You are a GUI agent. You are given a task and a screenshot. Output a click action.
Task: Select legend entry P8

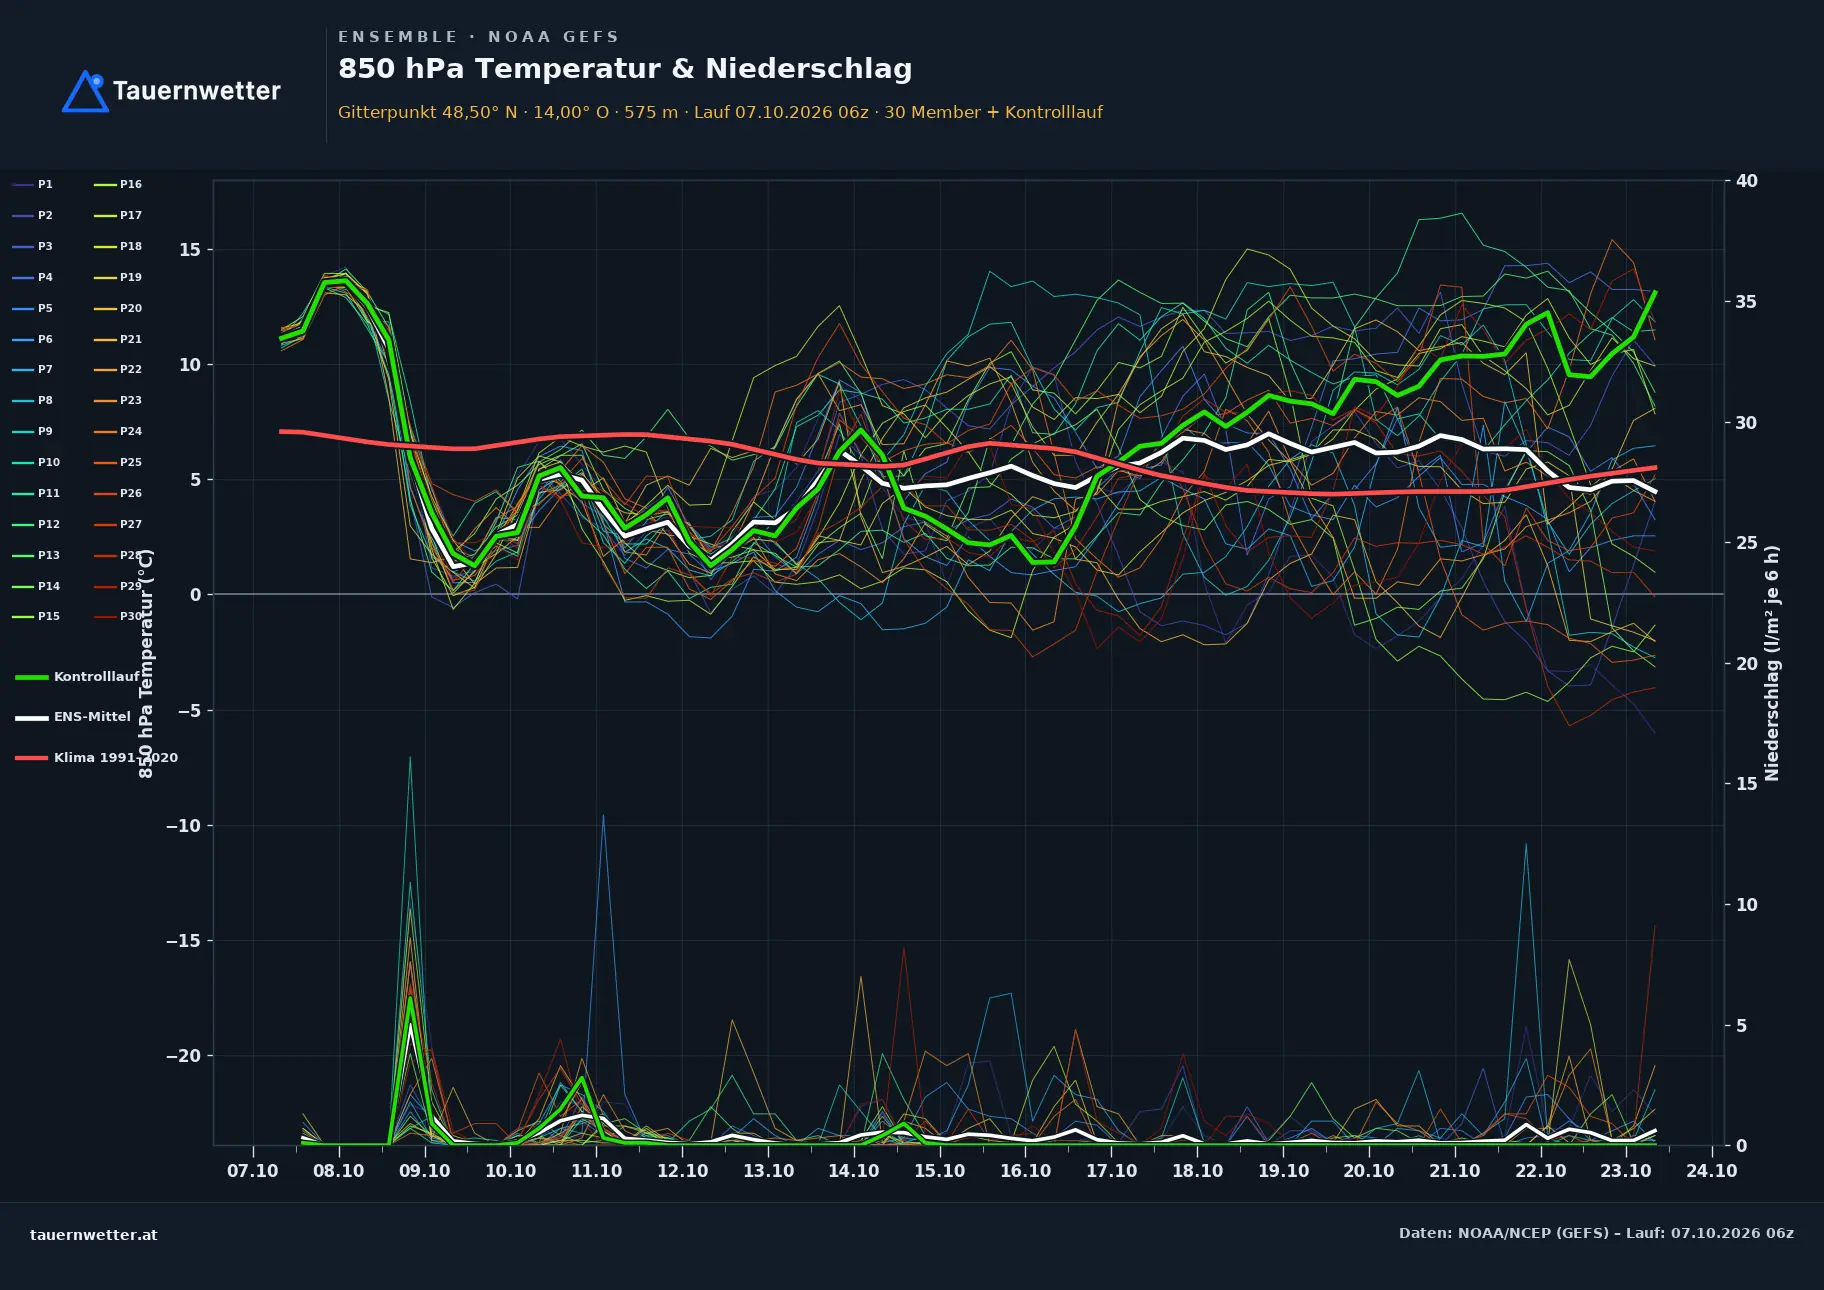(32, 401)
